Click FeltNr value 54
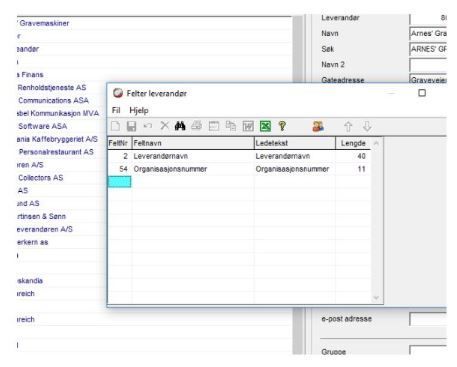 [x=120, y=169]
